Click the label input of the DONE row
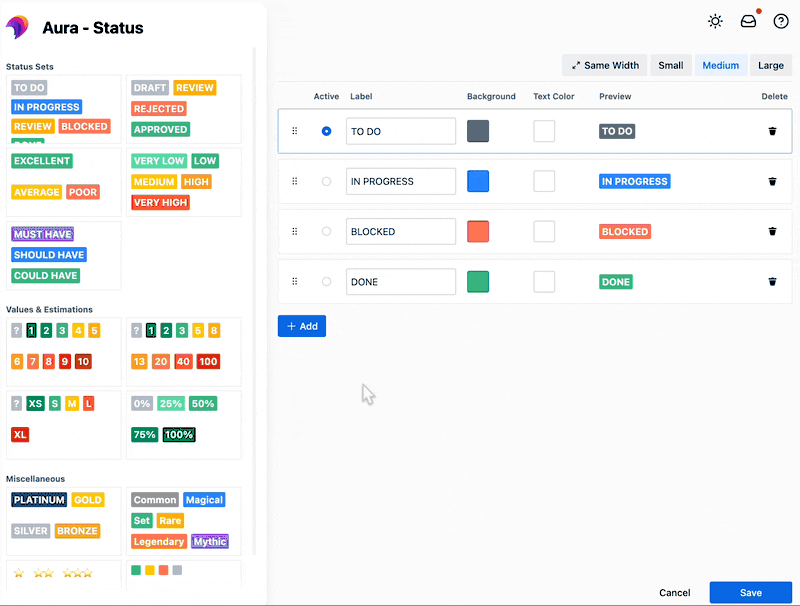 400,281
